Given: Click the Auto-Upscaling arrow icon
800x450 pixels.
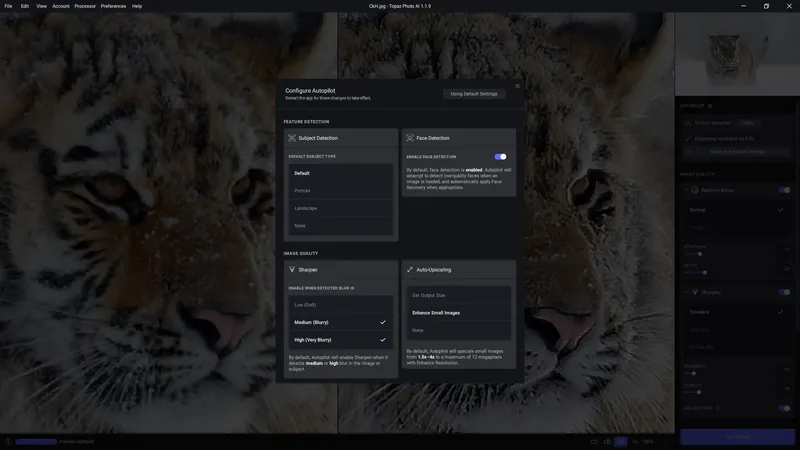Looking at the screenshot, I should 410,269.
